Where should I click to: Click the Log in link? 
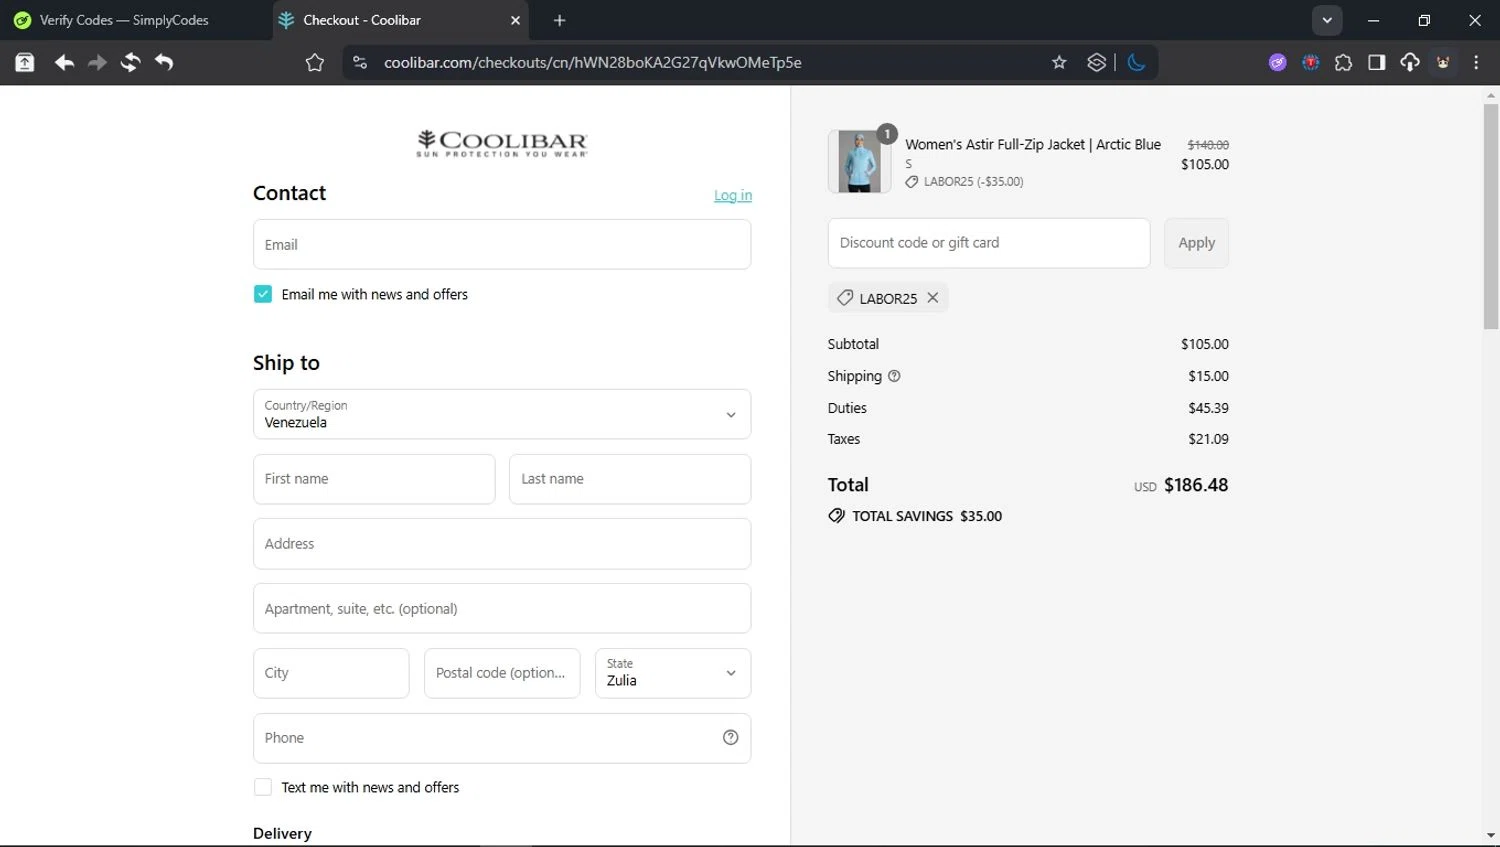(x=733, y=195)
